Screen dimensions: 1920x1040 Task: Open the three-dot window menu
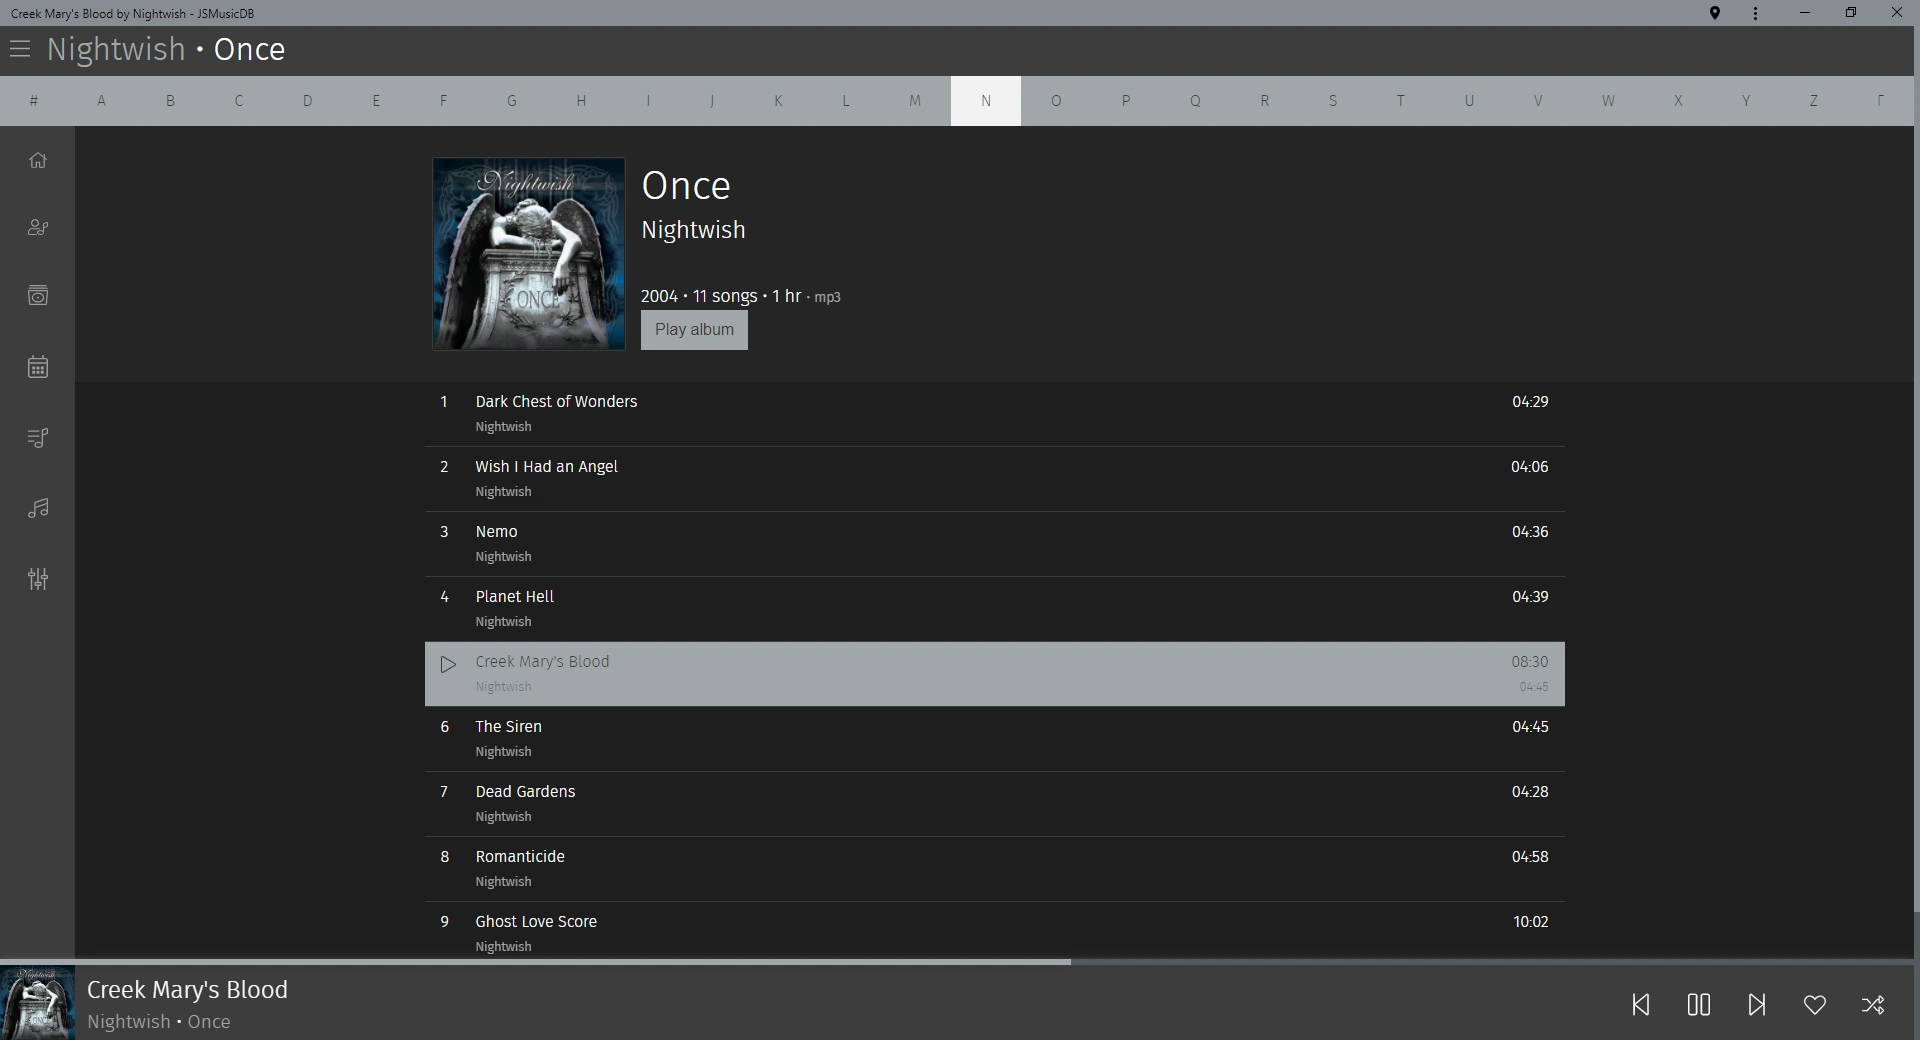1755,13
